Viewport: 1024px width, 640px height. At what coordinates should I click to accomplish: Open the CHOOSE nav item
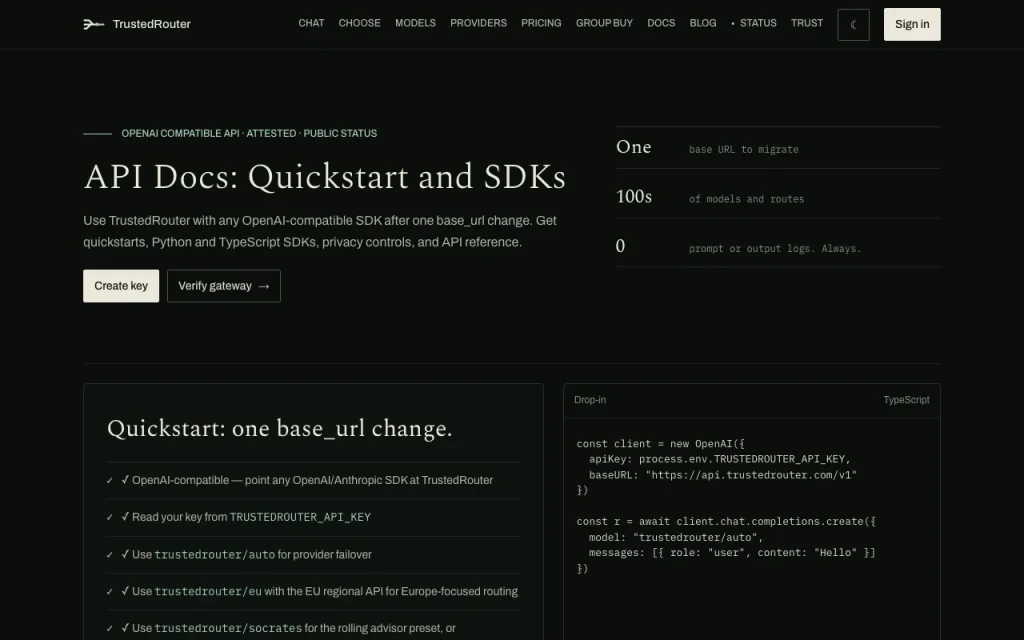click(x=359, y=23)
